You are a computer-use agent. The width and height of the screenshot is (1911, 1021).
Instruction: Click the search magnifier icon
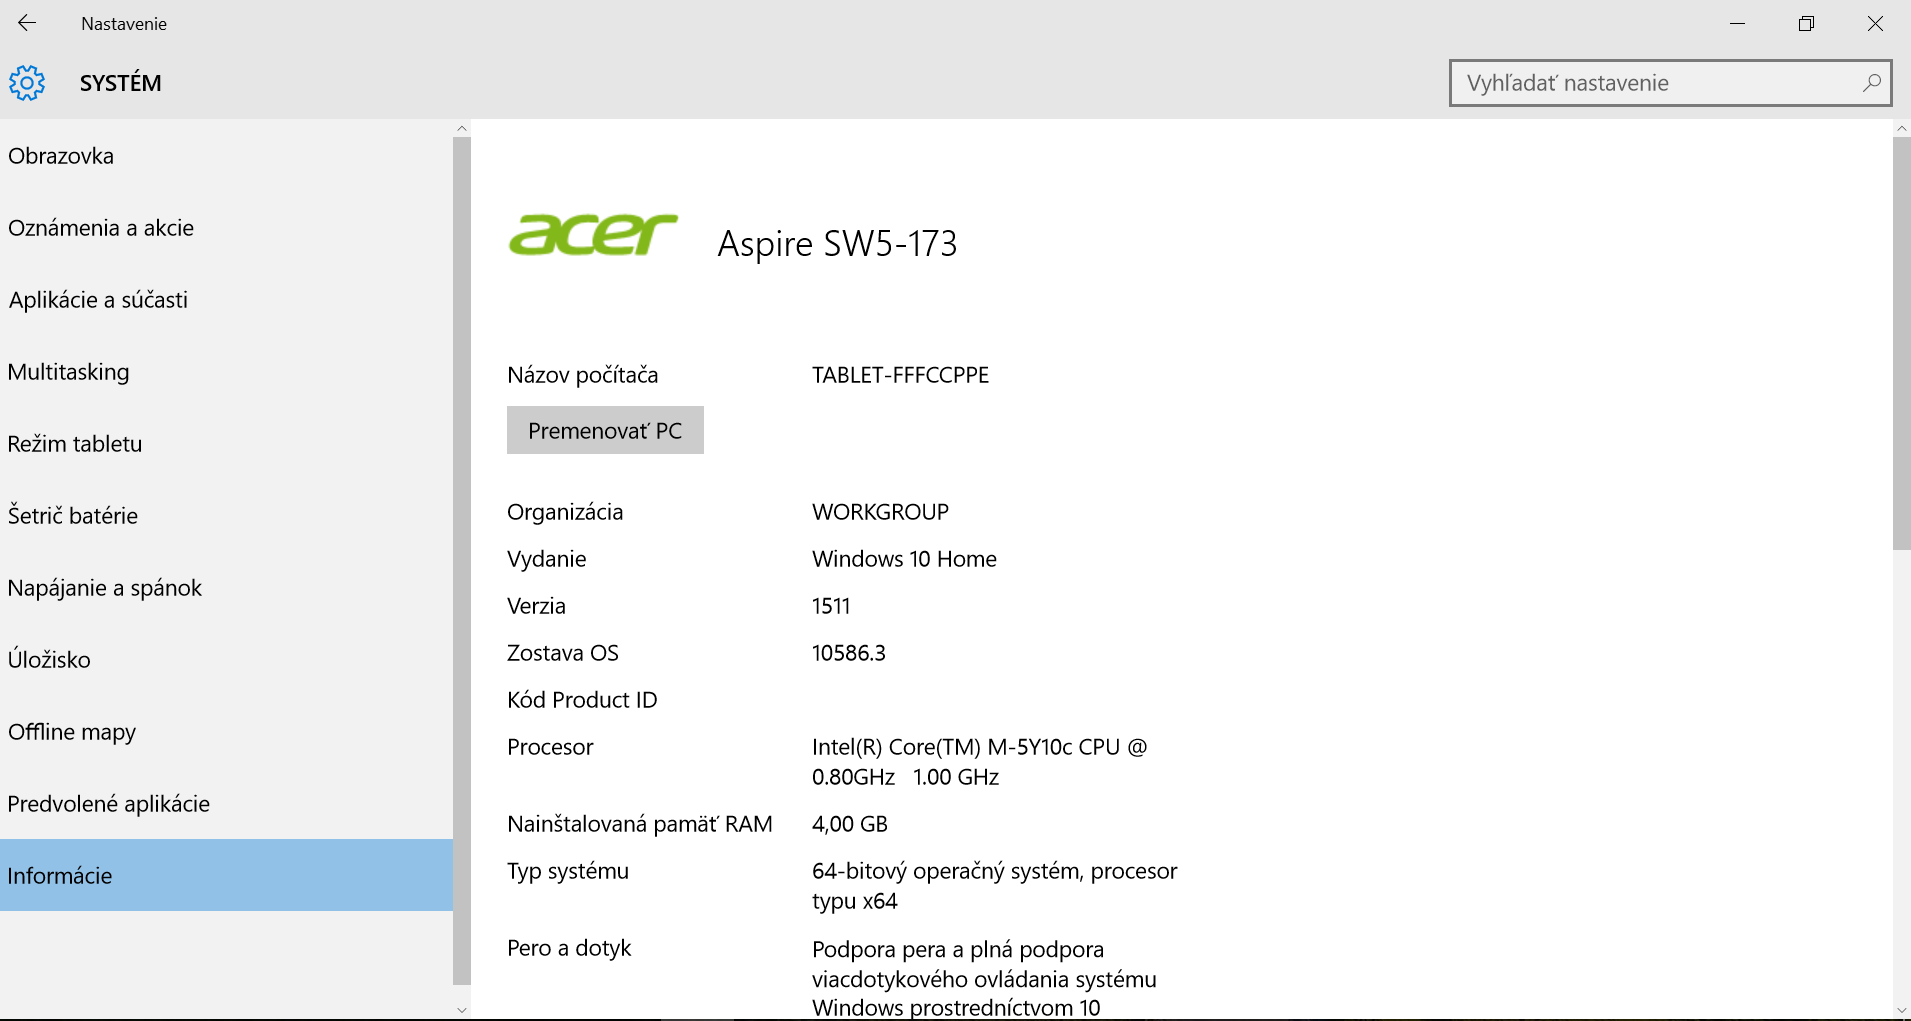(x=1872, y=83)
